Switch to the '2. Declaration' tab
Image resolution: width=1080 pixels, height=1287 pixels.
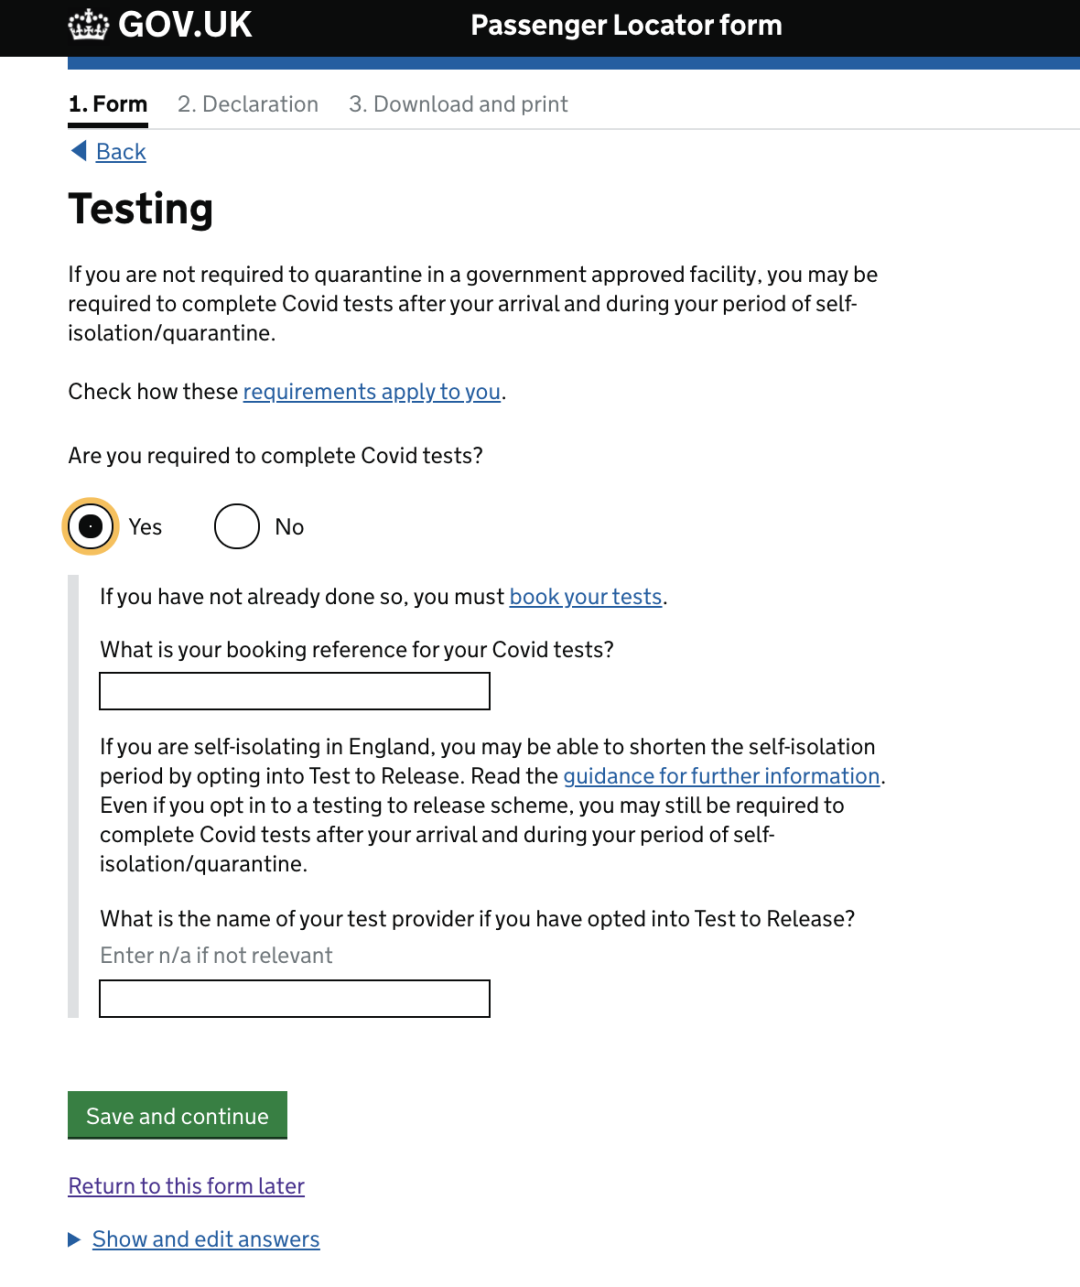pyautogui.click(x=248, y=104)
